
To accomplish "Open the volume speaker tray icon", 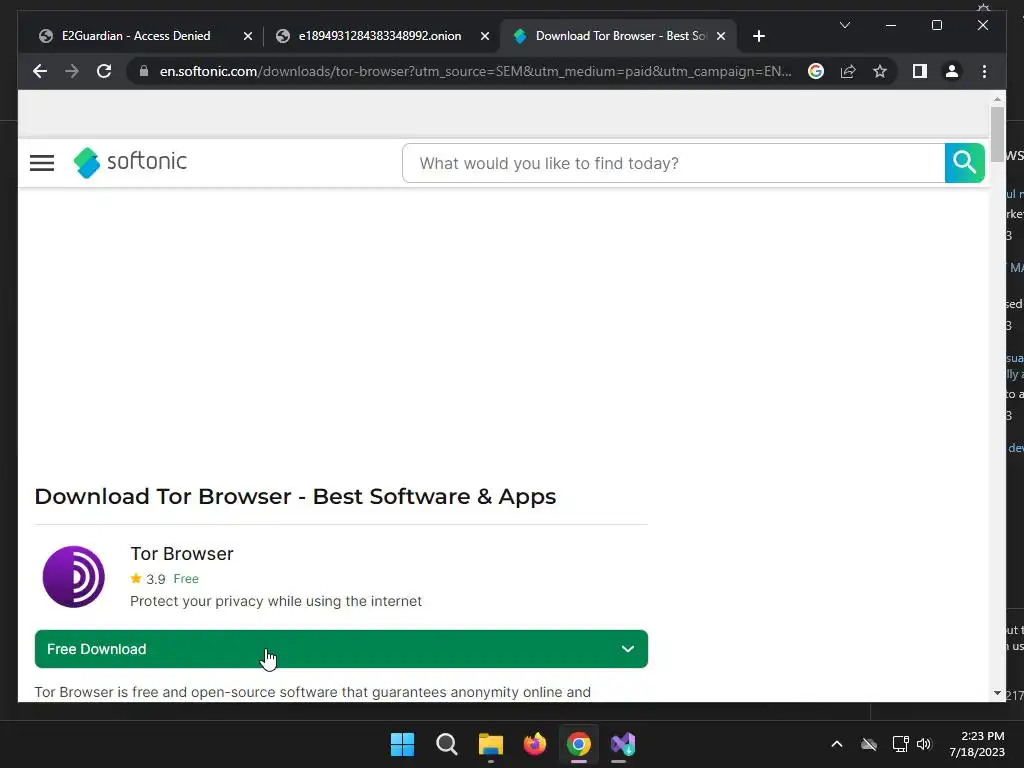I will click(923, 744).
